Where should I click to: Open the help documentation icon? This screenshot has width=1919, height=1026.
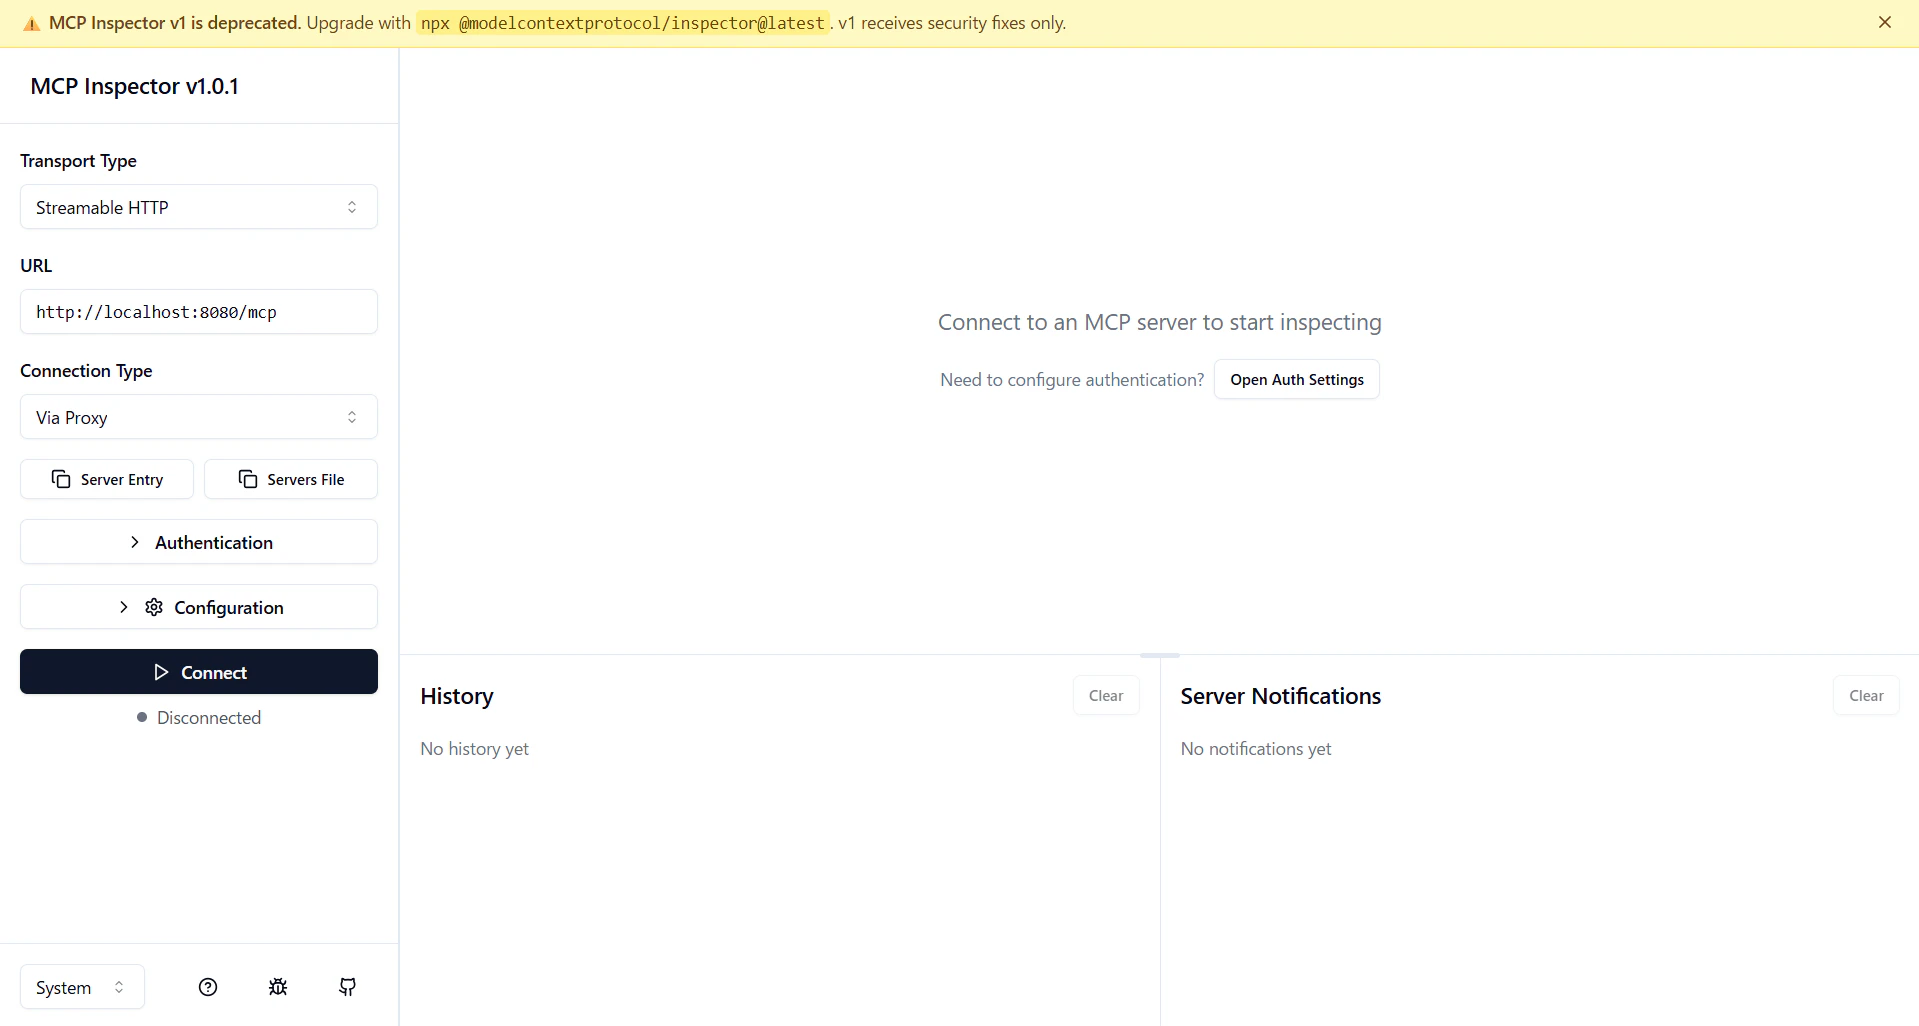point(208,987)
